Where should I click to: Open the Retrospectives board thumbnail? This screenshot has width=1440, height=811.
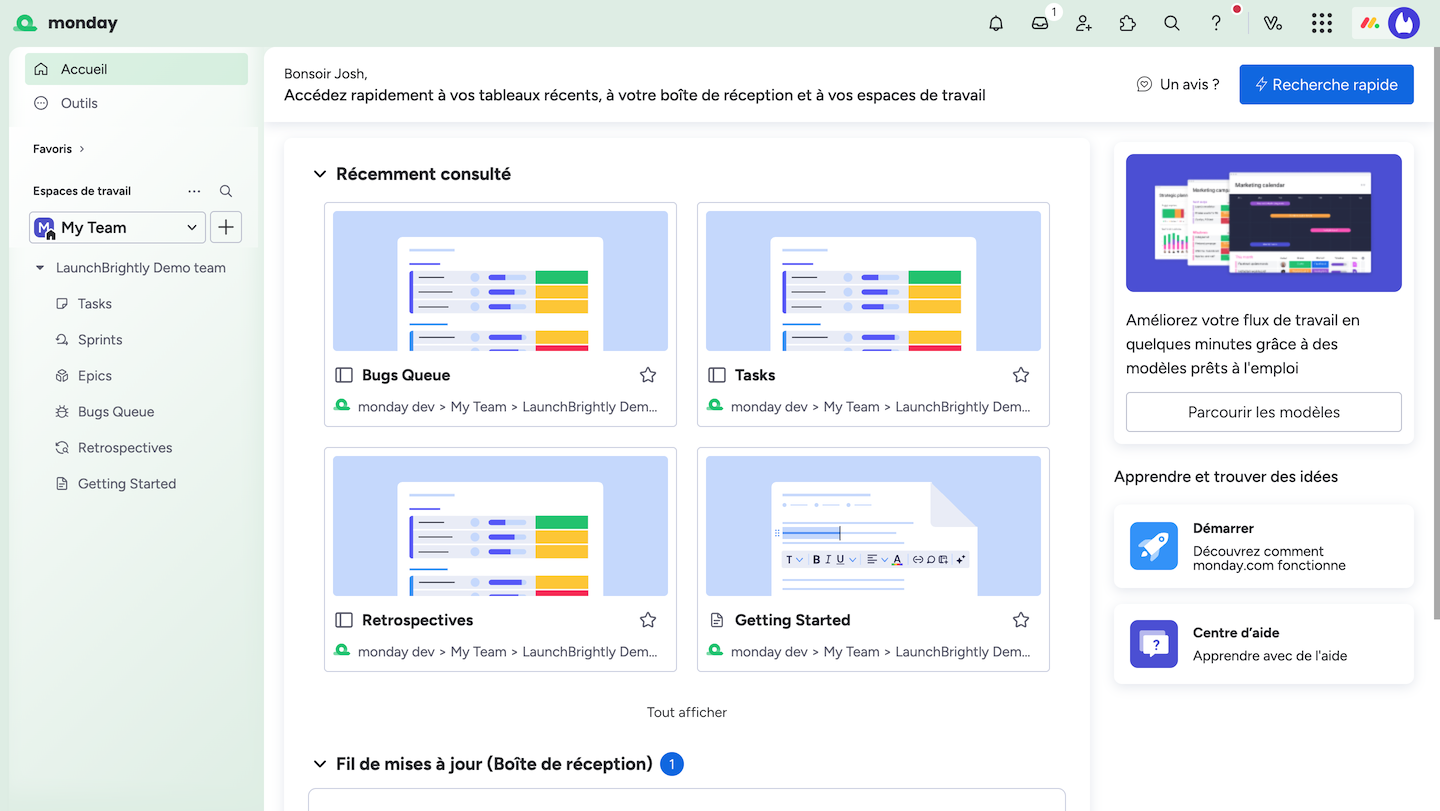click(500, 526)
